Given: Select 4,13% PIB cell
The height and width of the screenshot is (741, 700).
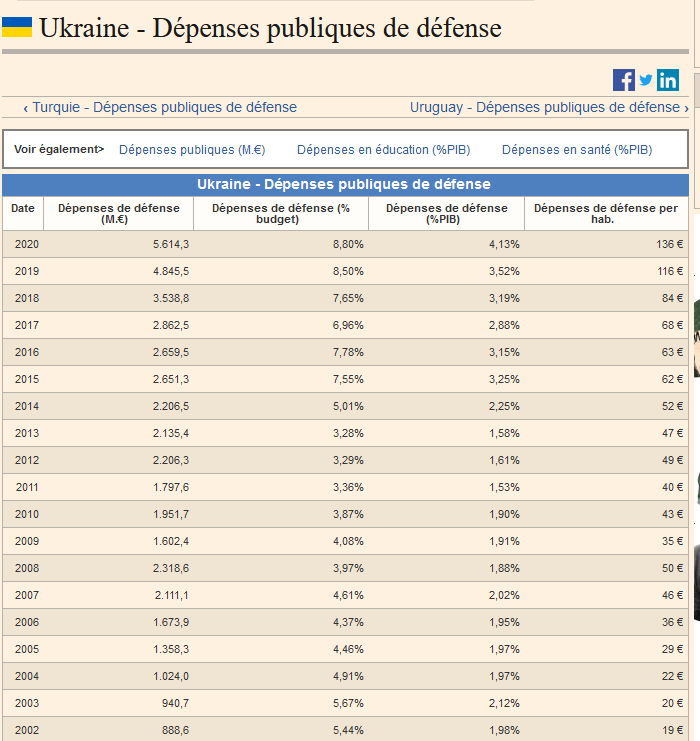Looking at the screenshot, I should click(446, 244).
